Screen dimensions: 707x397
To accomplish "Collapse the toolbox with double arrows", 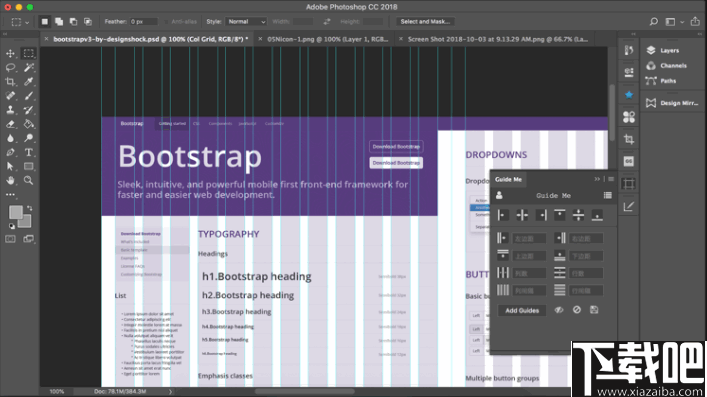I will 5,33.
